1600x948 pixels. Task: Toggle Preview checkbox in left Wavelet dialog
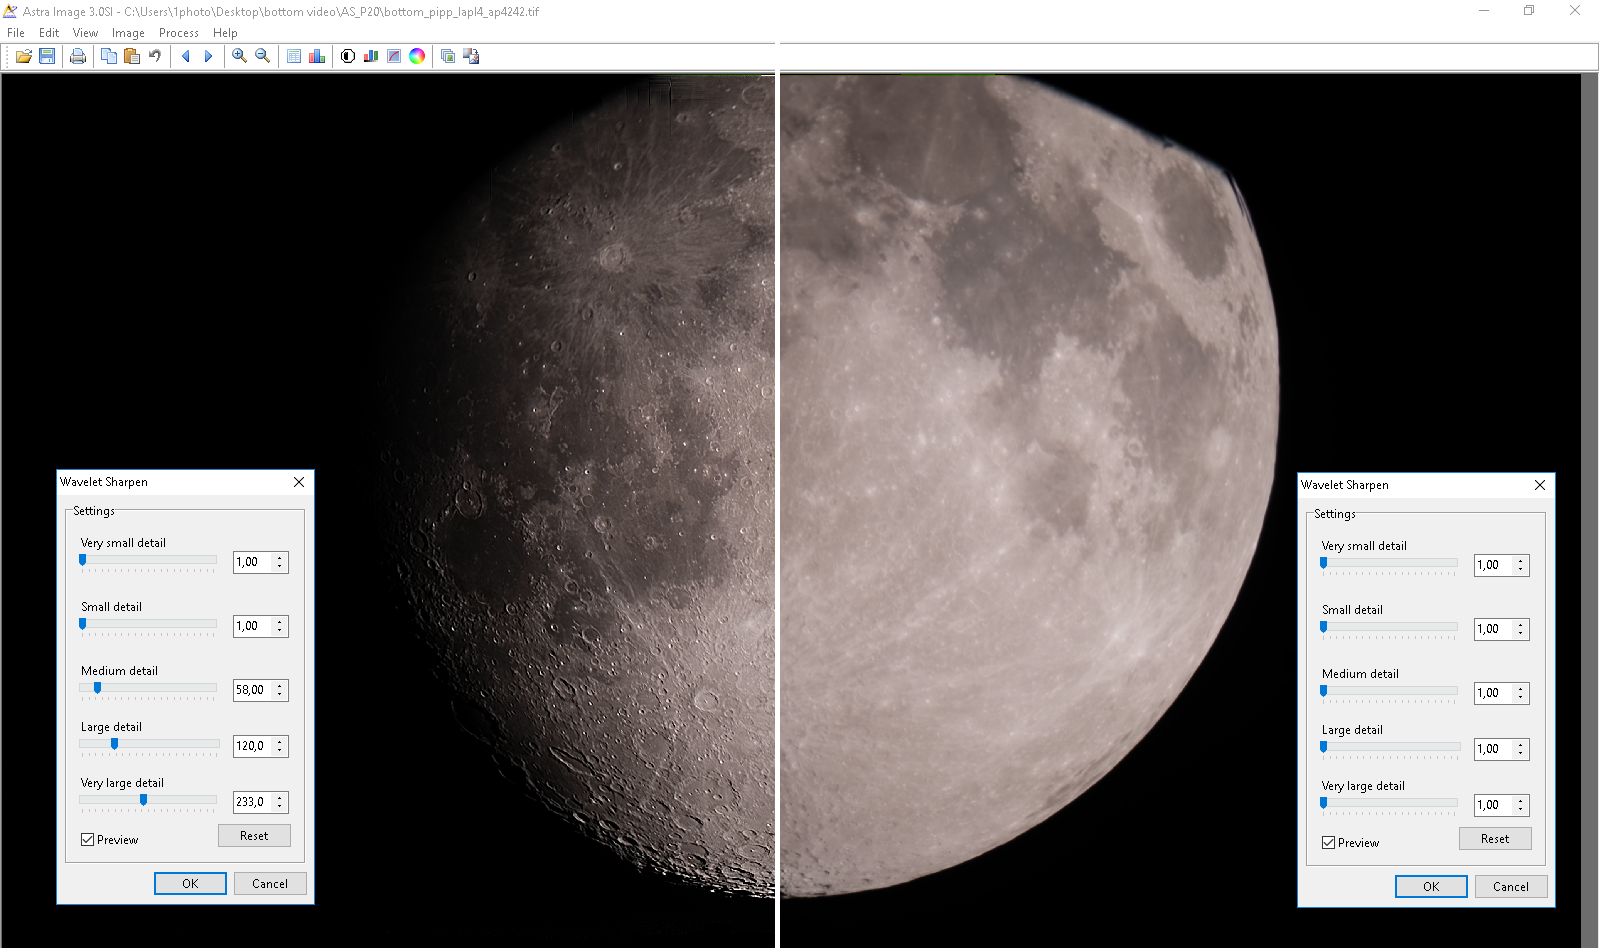(x=88, y=840)
